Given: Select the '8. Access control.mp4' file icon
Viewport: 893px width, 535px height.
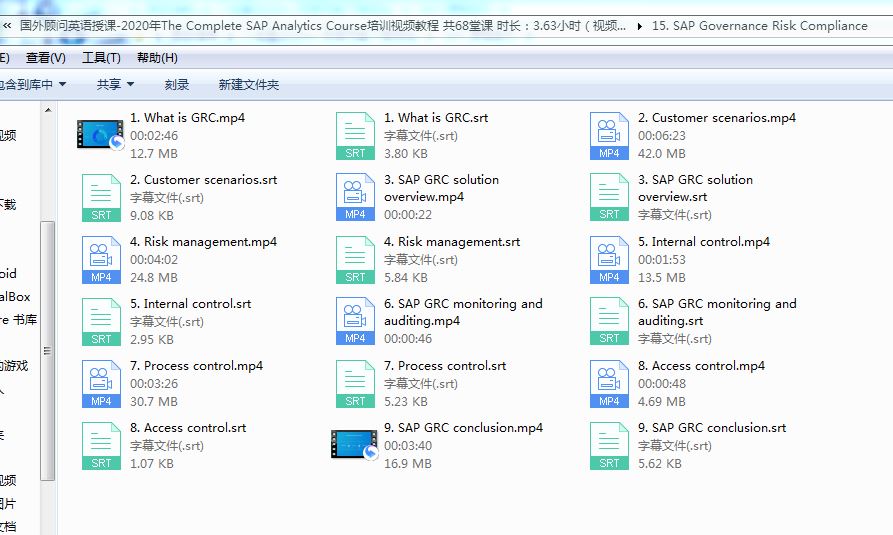Looking at the screenshot, I should coord(609,384).
